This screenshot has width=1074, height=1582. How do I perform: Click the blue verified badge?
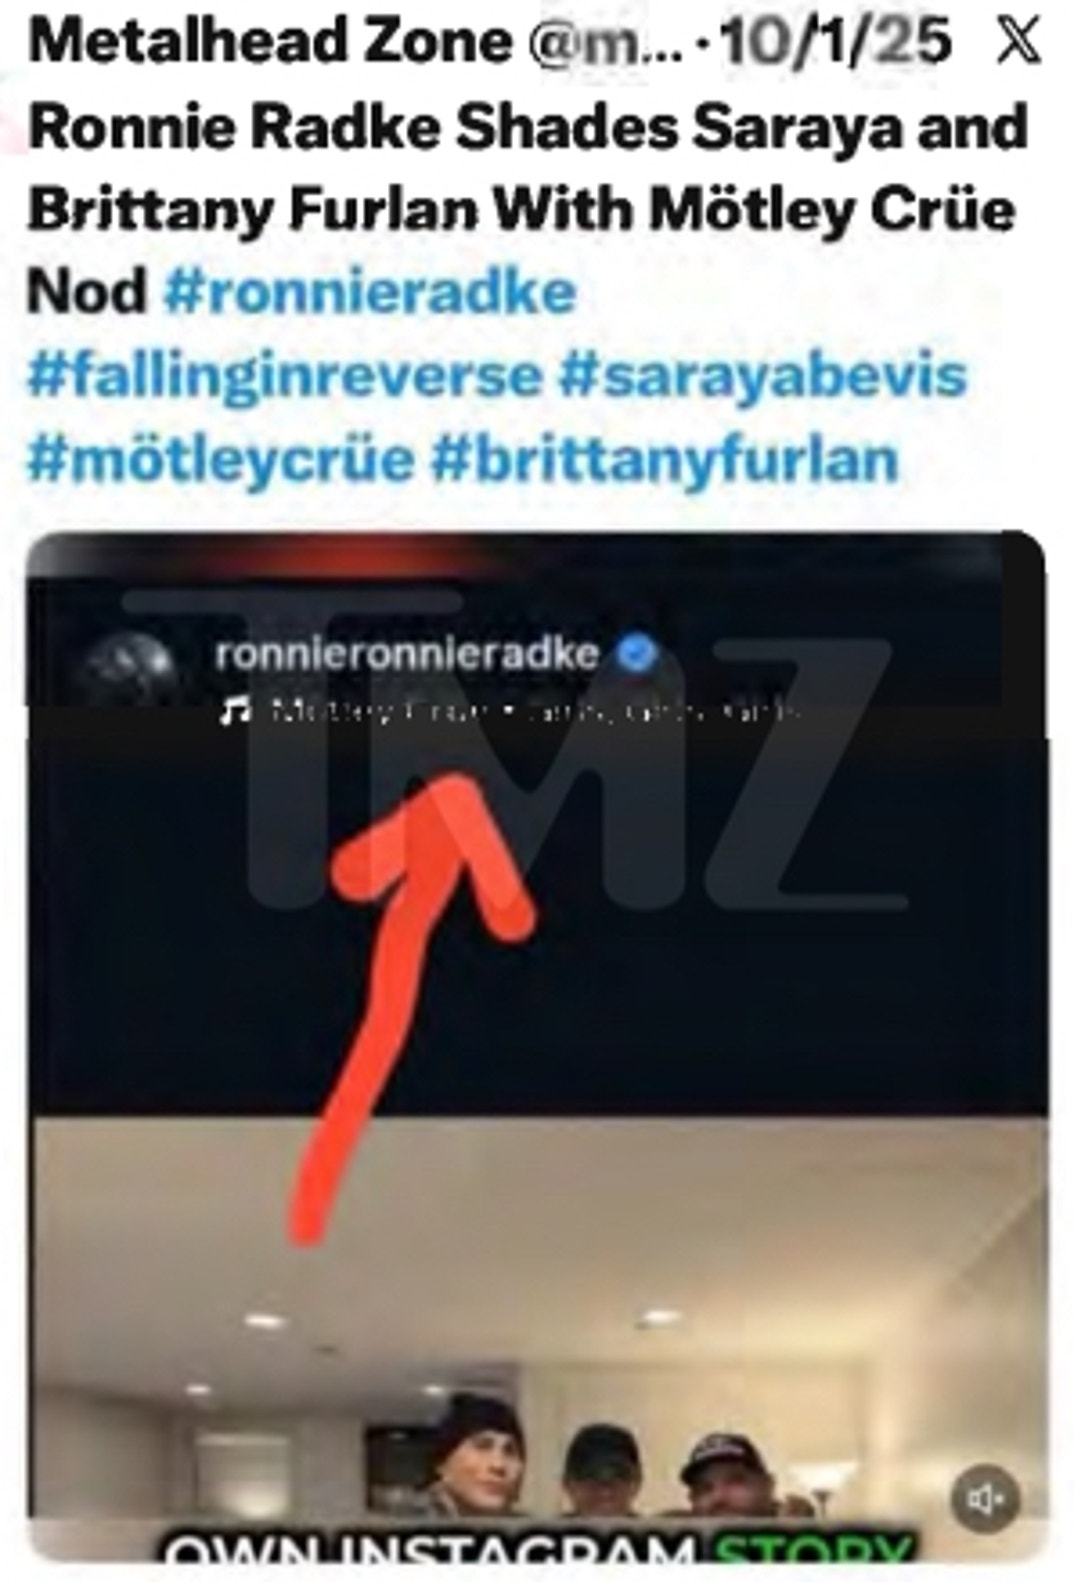pos(636,654)
